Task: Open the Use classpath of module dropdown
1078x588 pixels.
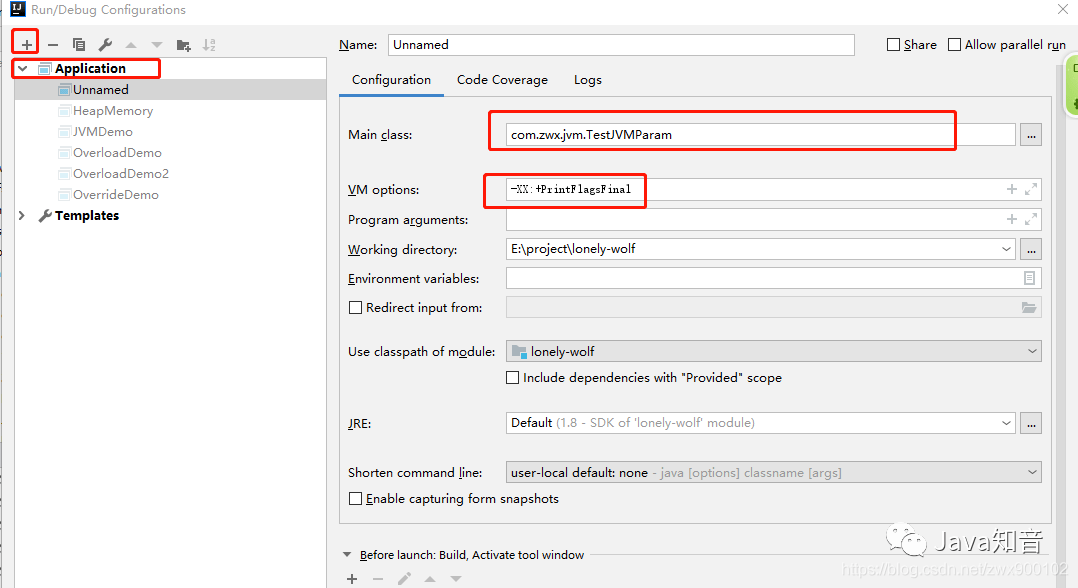Action: coord(773,351)
